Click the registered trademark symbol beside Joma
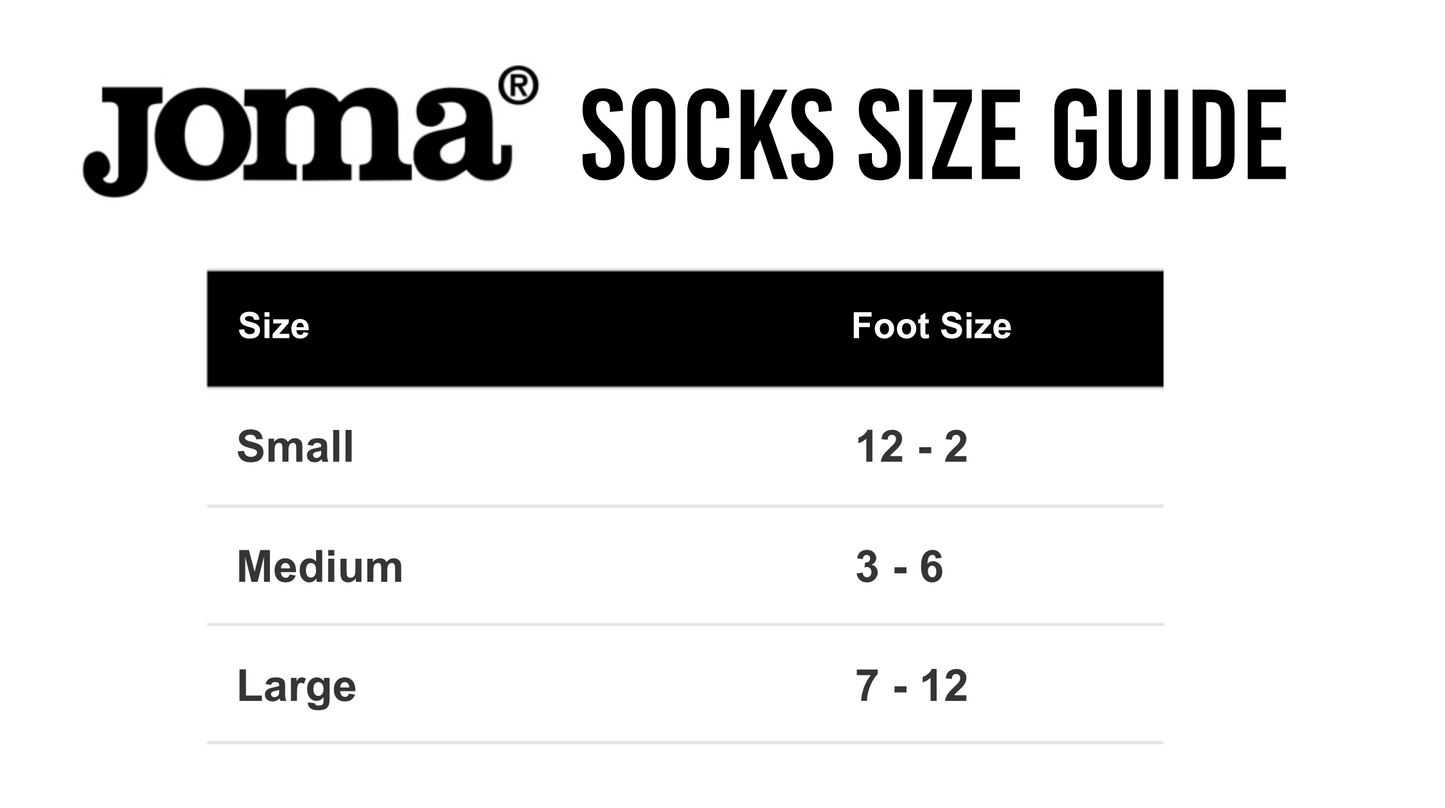 518,87
